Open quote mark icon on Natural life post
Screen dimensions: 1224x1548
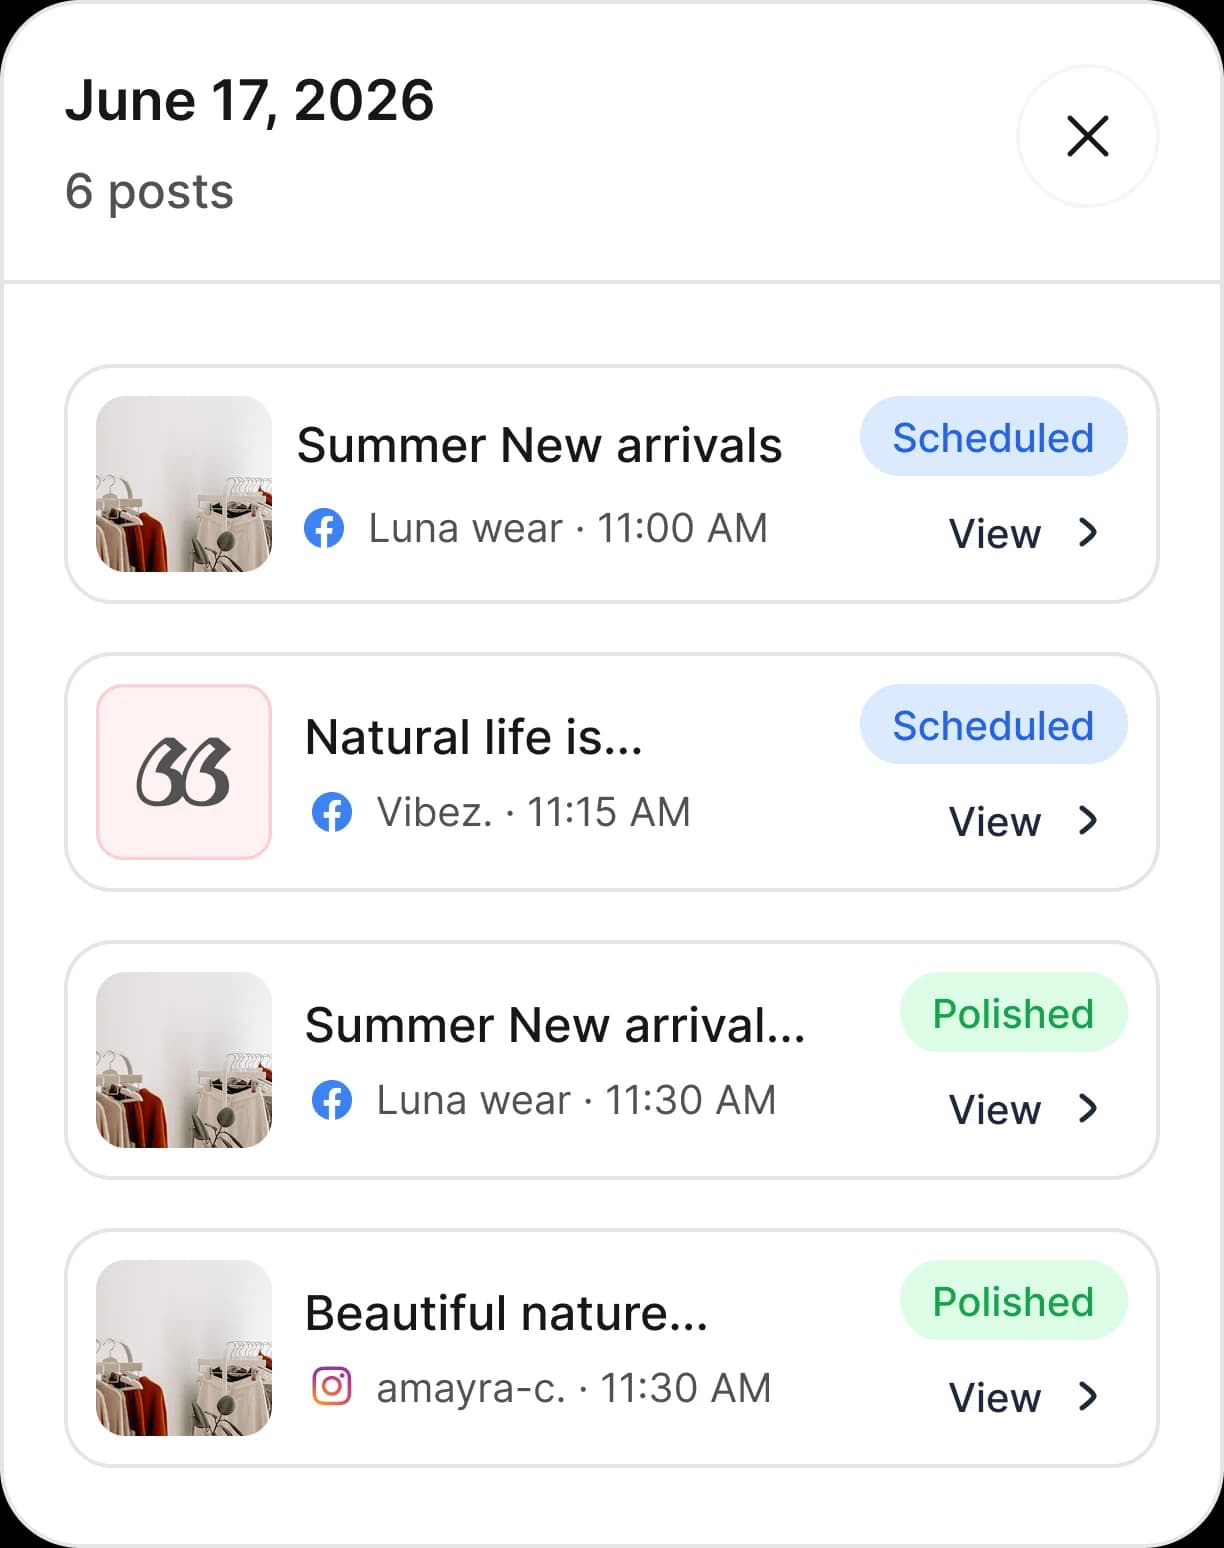tap(184, 772)
